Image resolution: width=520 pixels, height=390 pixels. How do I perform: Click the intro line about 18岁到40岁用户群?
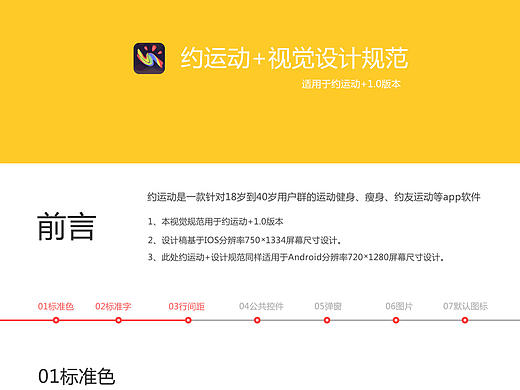click(314, 197)
